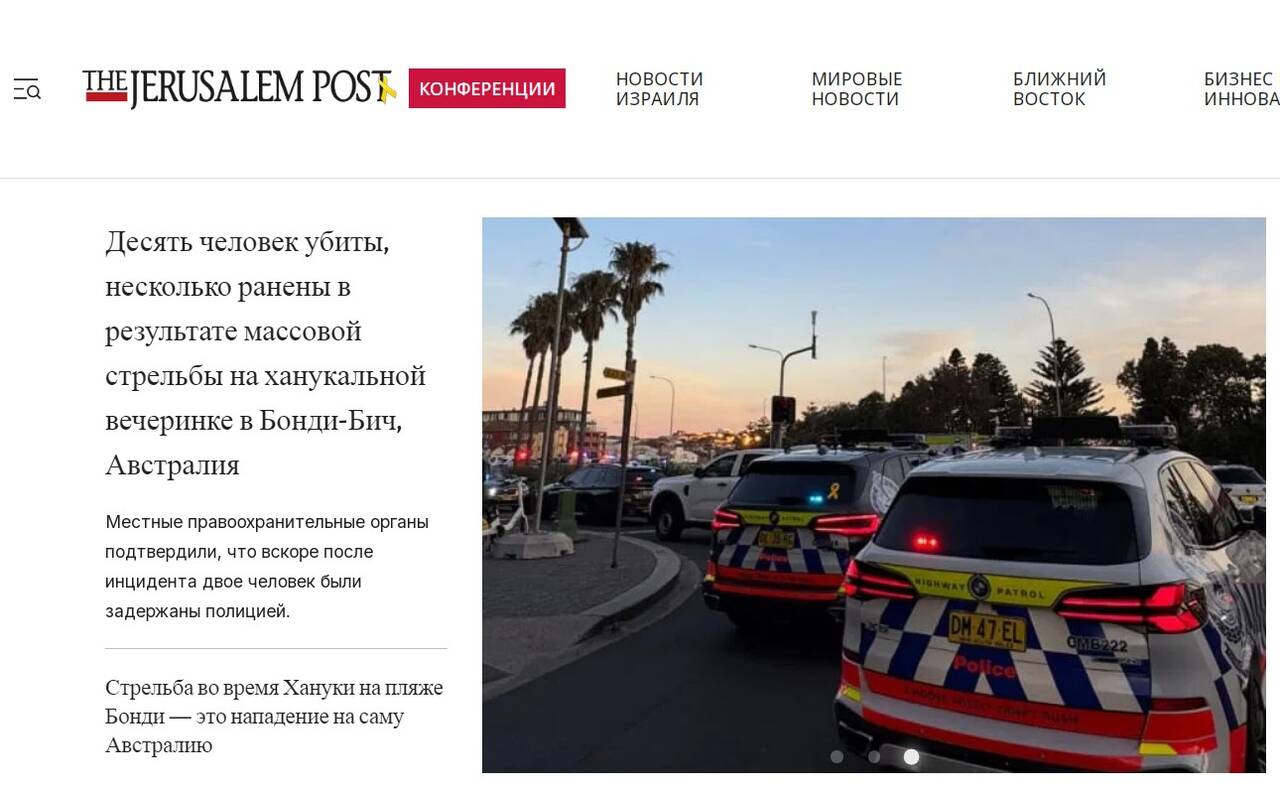Switch to second carousel slide dot
The image size is (1280, 789).
[x=874, y=757]
